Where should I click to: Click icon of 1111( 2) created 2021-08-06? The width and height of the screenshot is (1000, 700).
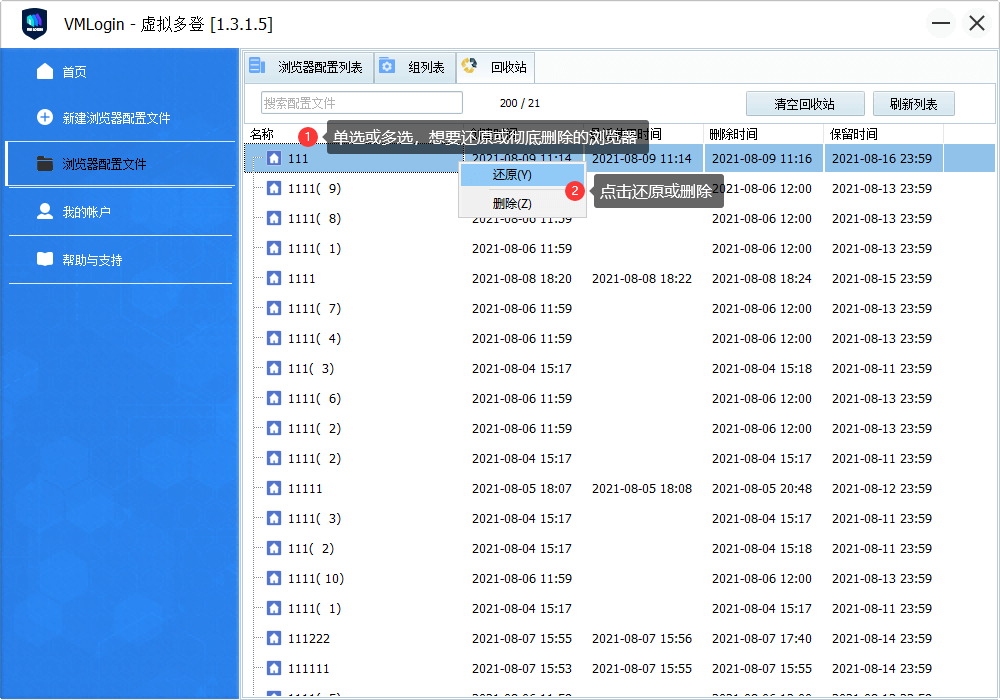[x=274, y=428]
